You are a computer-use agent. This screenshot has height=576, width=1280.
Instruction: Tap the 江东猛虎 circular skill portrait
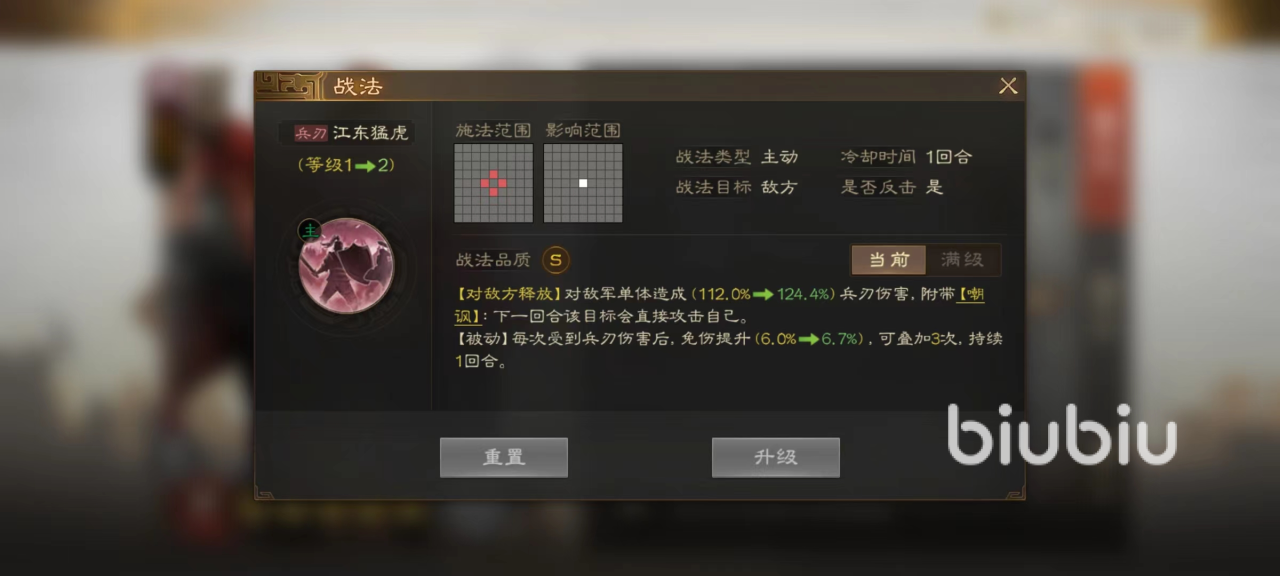[x=346, y=266]
